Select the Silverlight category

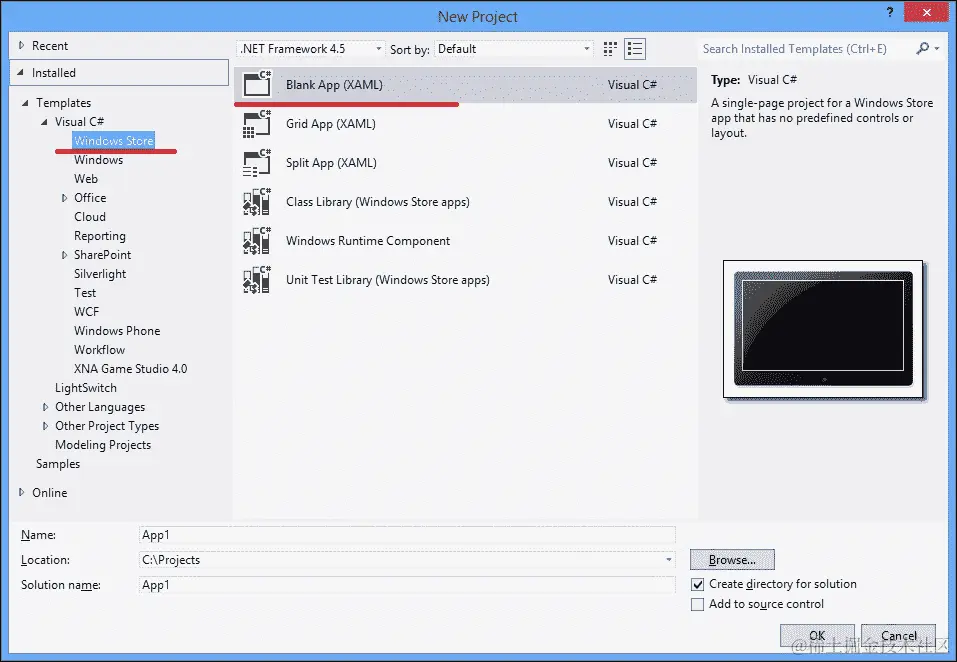coord(99,274)
